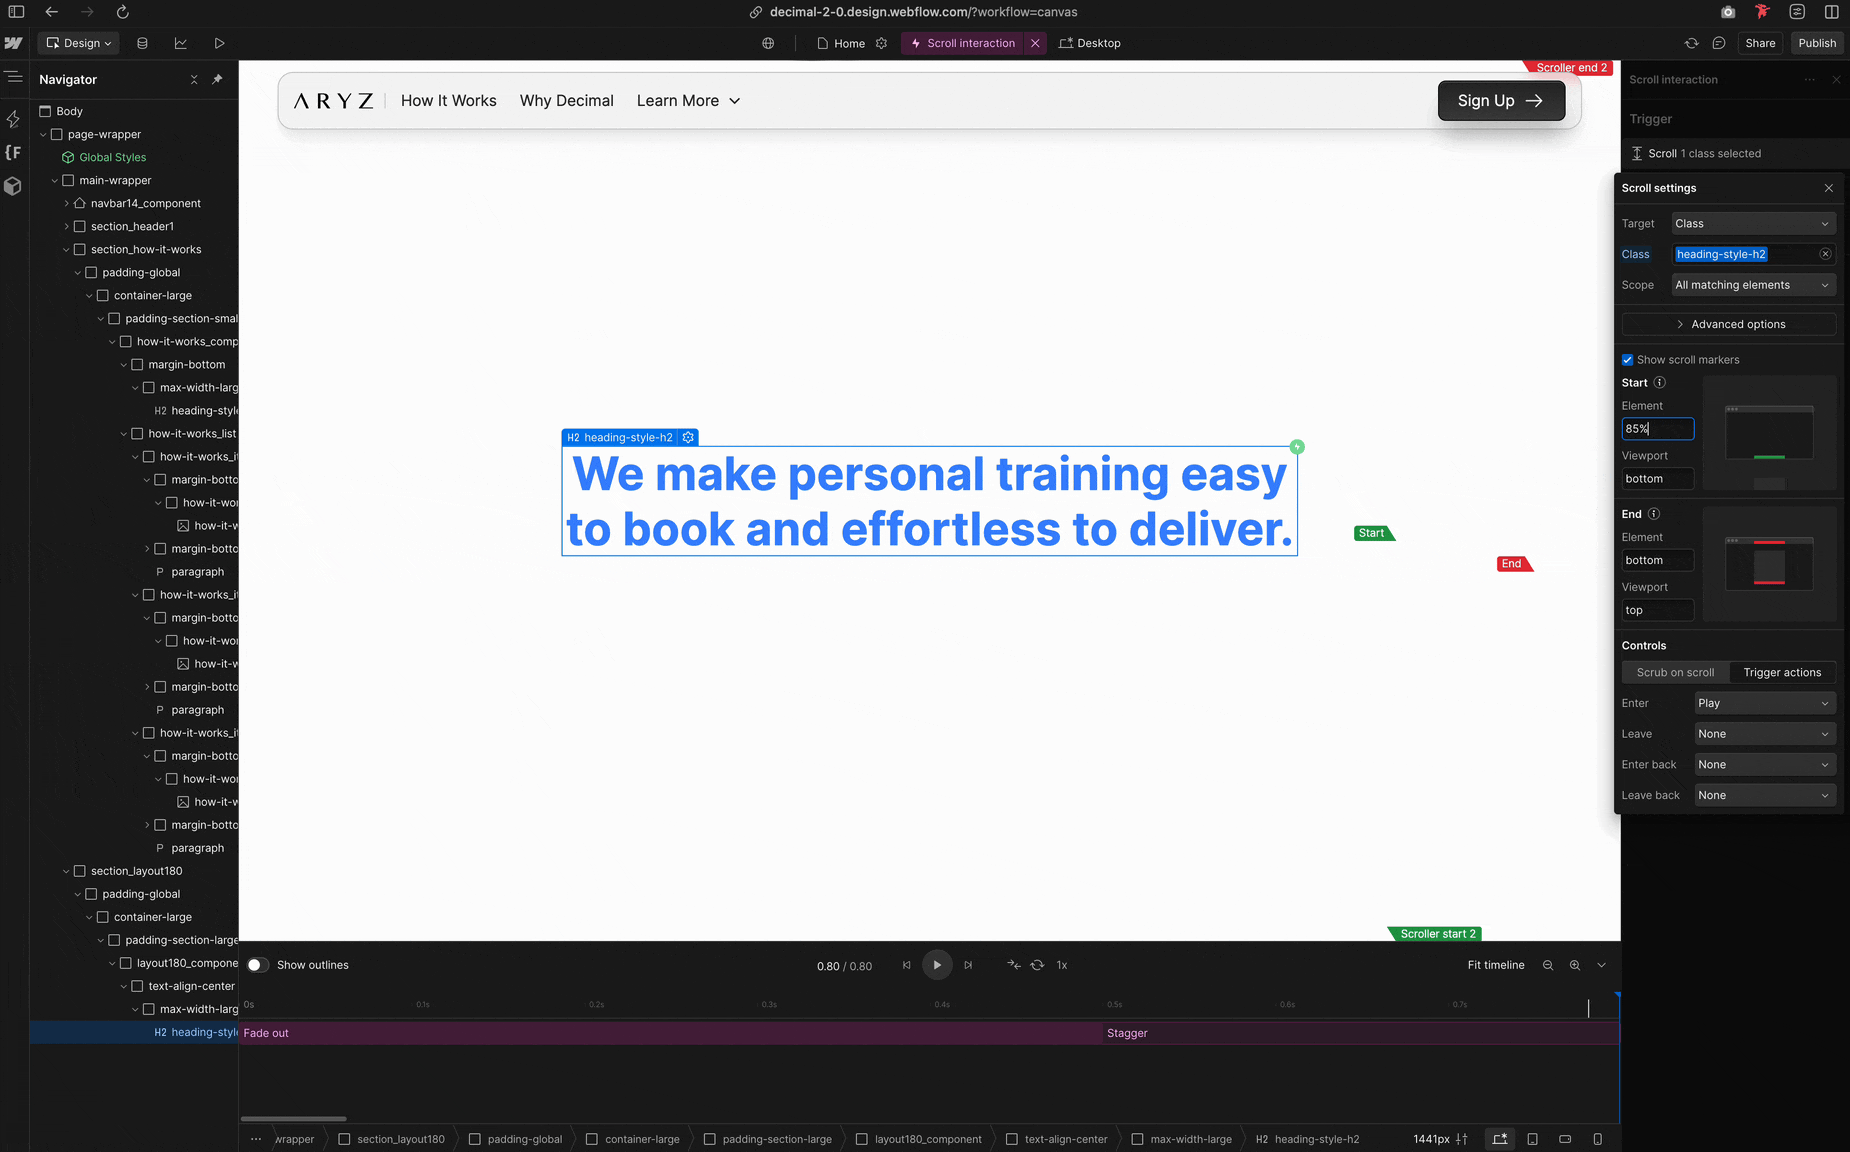Click the green interaction indicator on heading
The height and width of the screenshot is (1152, 1850).
(1297, 447)
